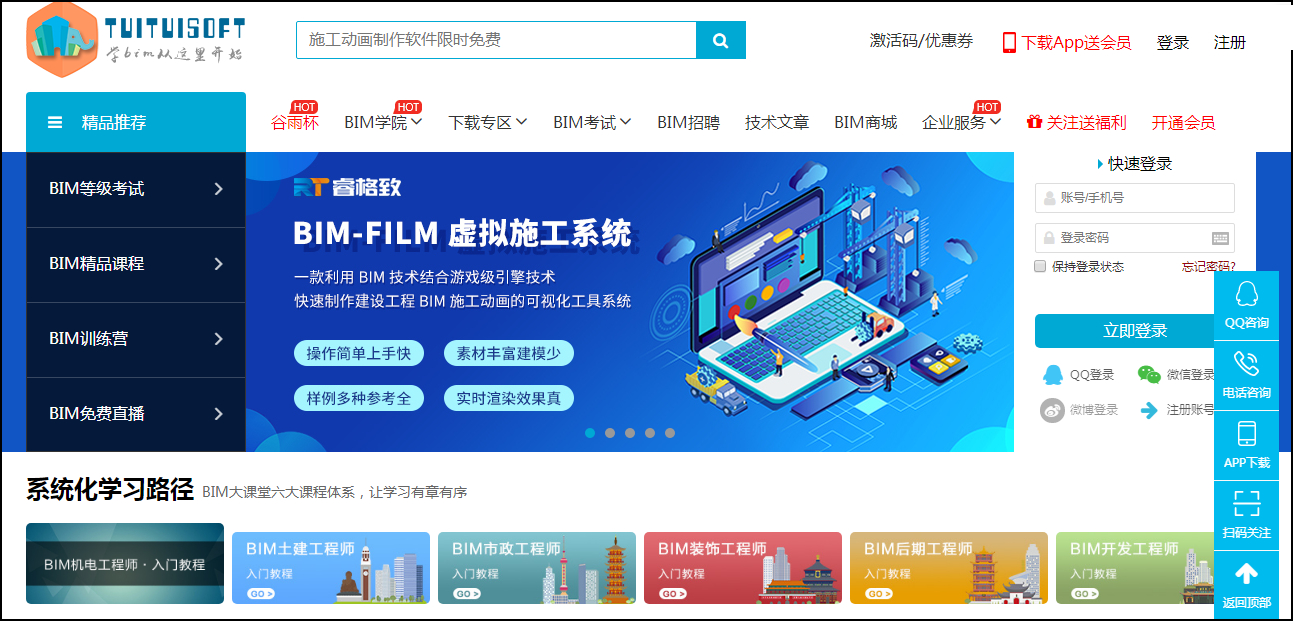
Task: Click the lock icon in password field
Action: tap(1049, 238)
